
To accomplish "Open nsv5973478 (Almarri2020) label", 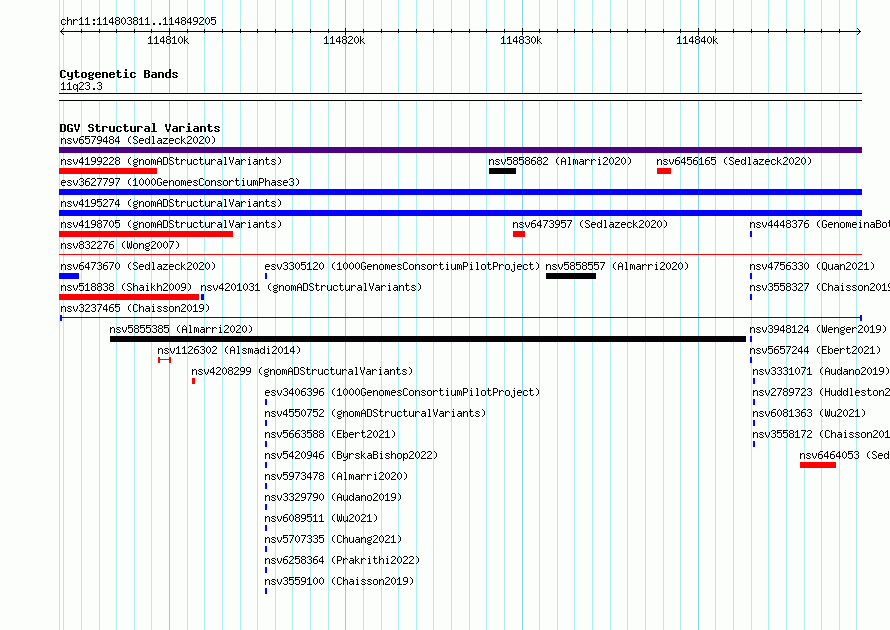I will 336,476.
